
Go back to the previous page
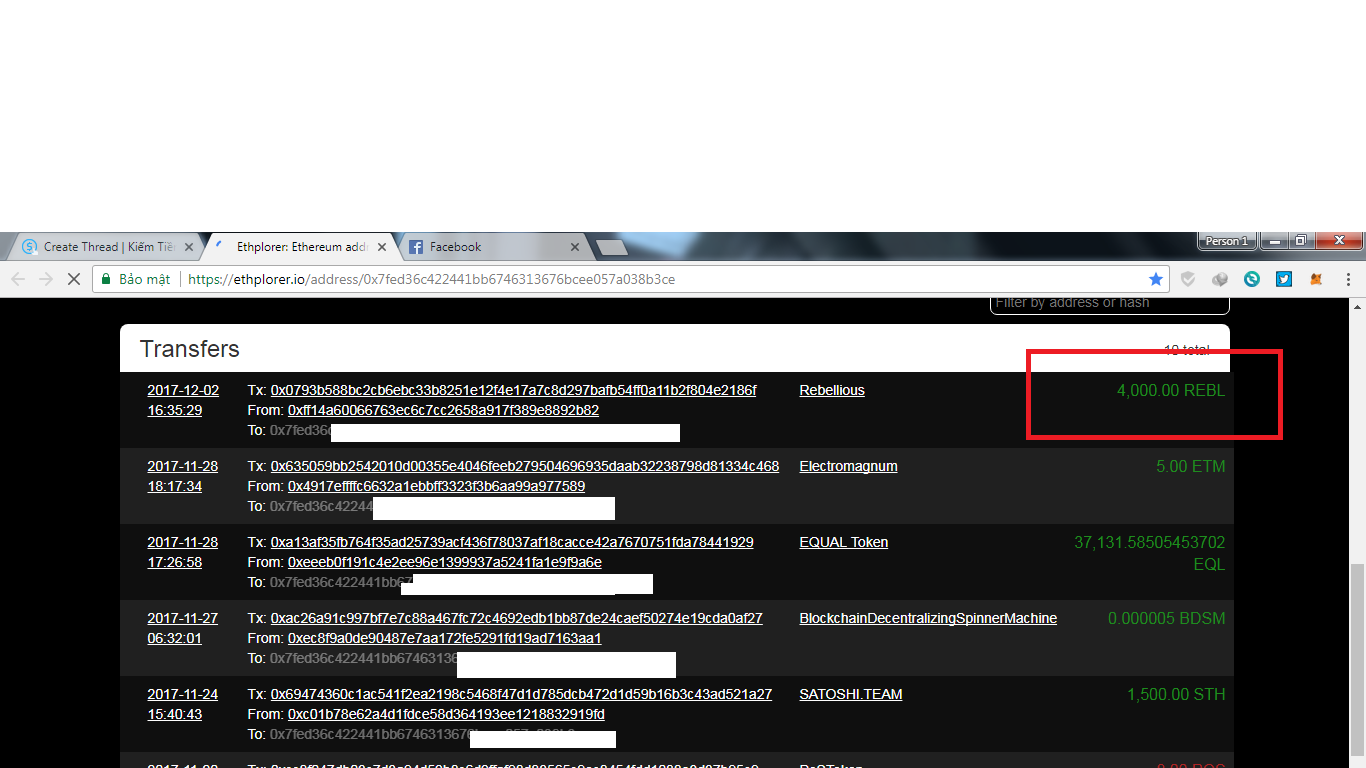(x=18, y=279)
